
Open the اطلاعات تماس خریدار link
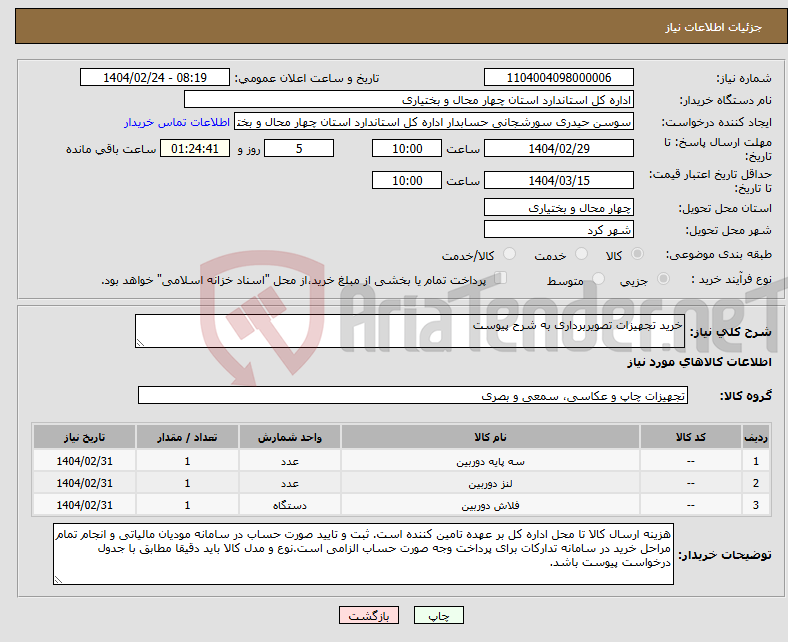(177, 122)
